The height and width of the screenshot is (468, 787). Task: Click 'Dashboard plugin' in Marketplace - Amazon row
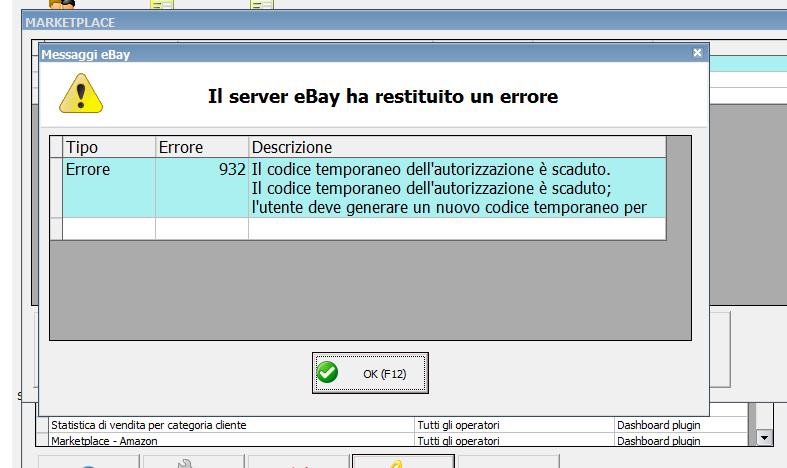click(x=659, y=441)
